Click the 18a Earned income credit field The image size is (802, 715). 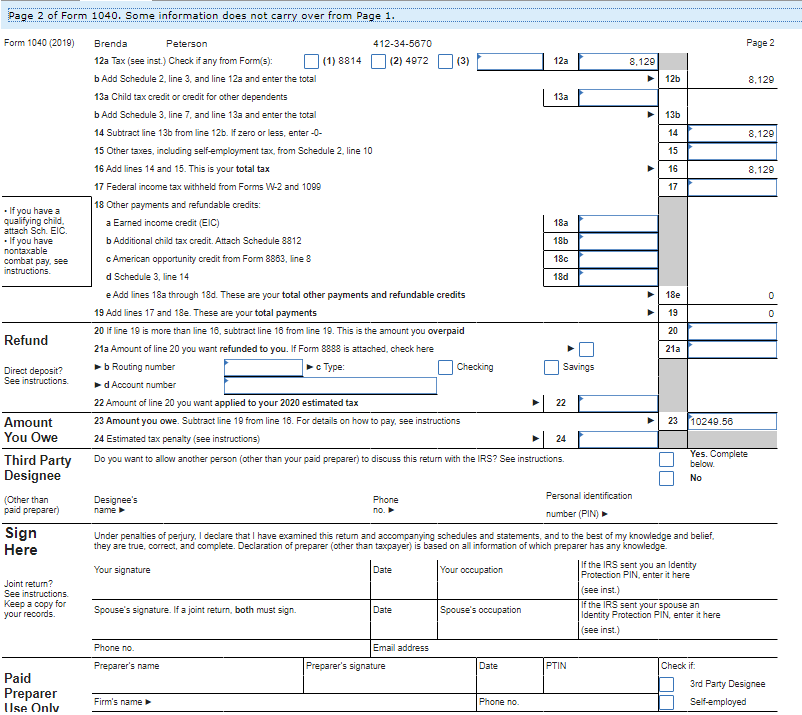click(x=618, y=223)
